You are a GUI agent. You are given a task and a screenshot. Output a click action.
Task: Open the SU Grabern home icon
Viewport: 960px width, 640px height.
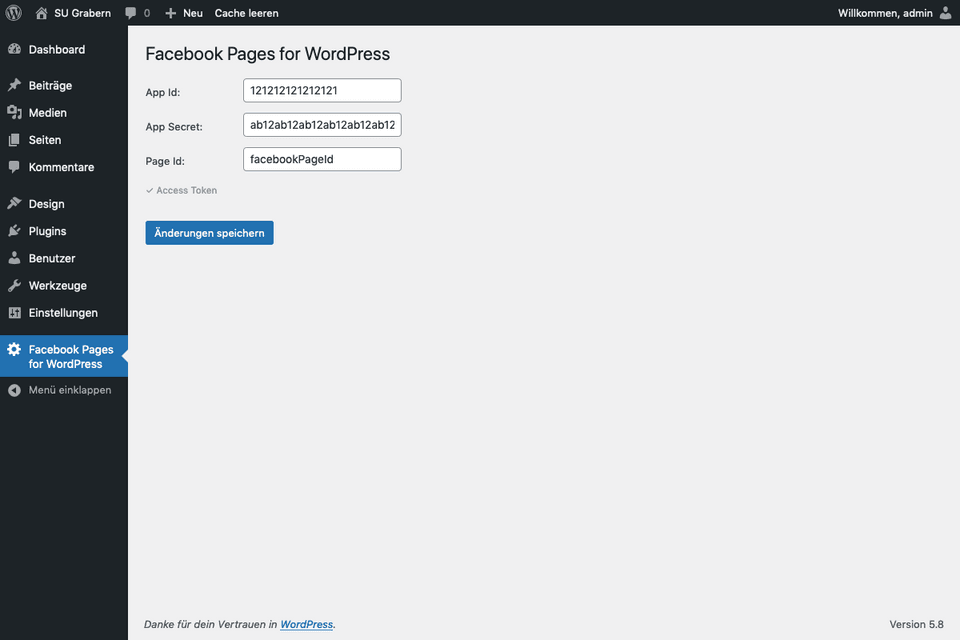(41, 13)
